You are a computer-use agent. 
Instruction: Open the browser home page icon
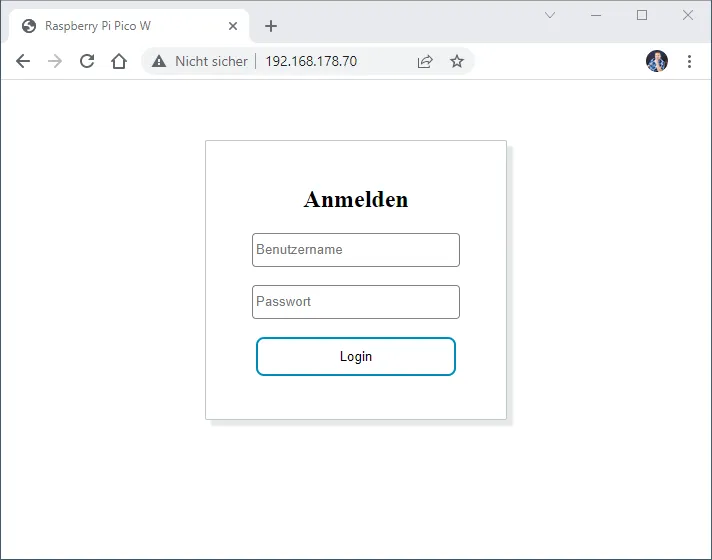click(119, 61)
